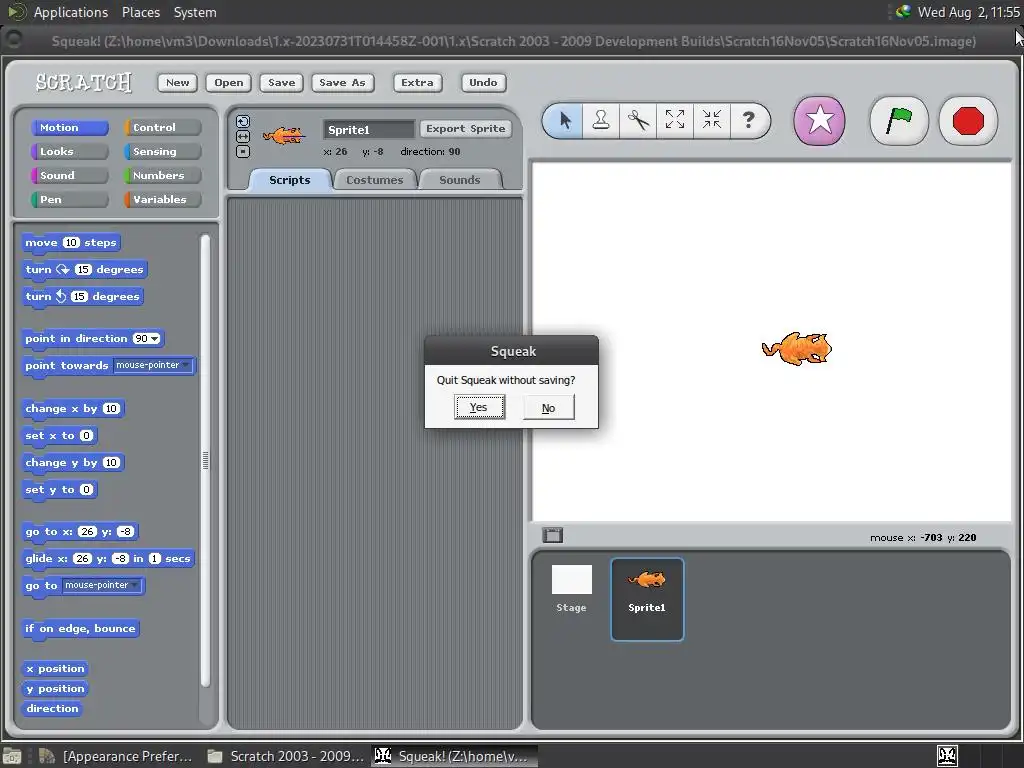
Task: Stop all scripts with red stop sign
Action: tap(968, 121)
